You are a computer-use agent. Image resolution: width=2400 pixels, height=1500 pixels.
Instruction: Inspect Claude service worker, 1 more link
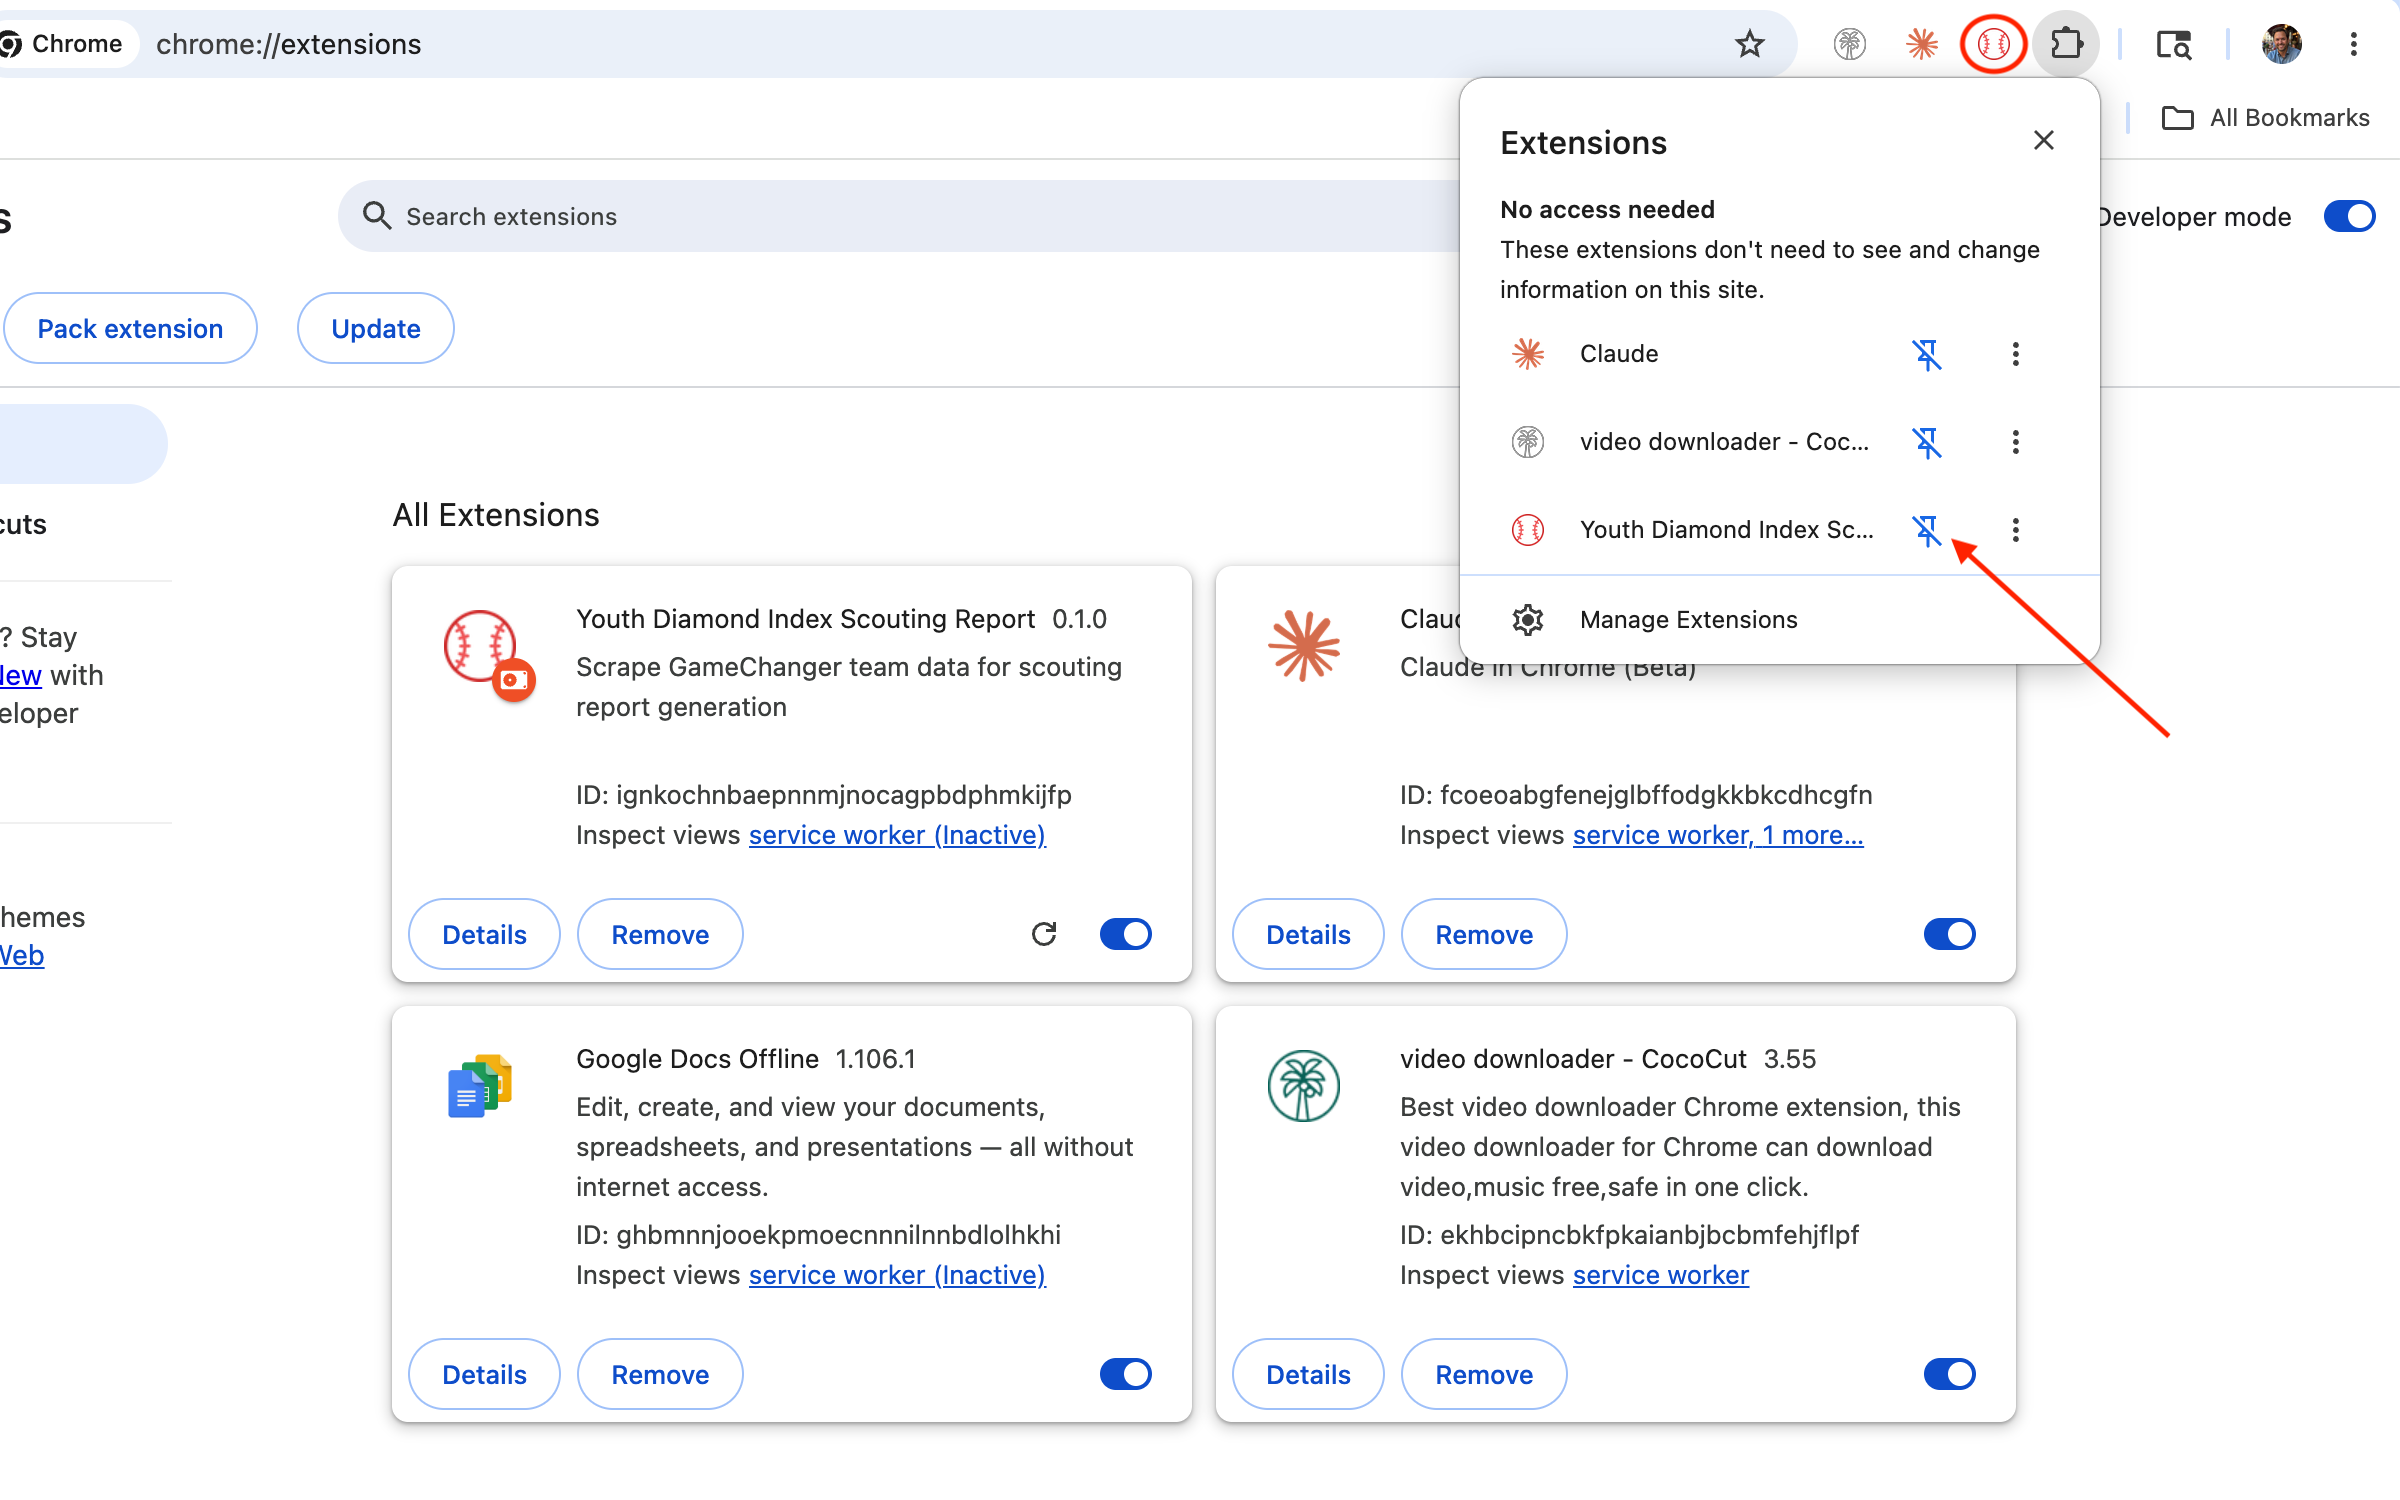pos(1718,835)
